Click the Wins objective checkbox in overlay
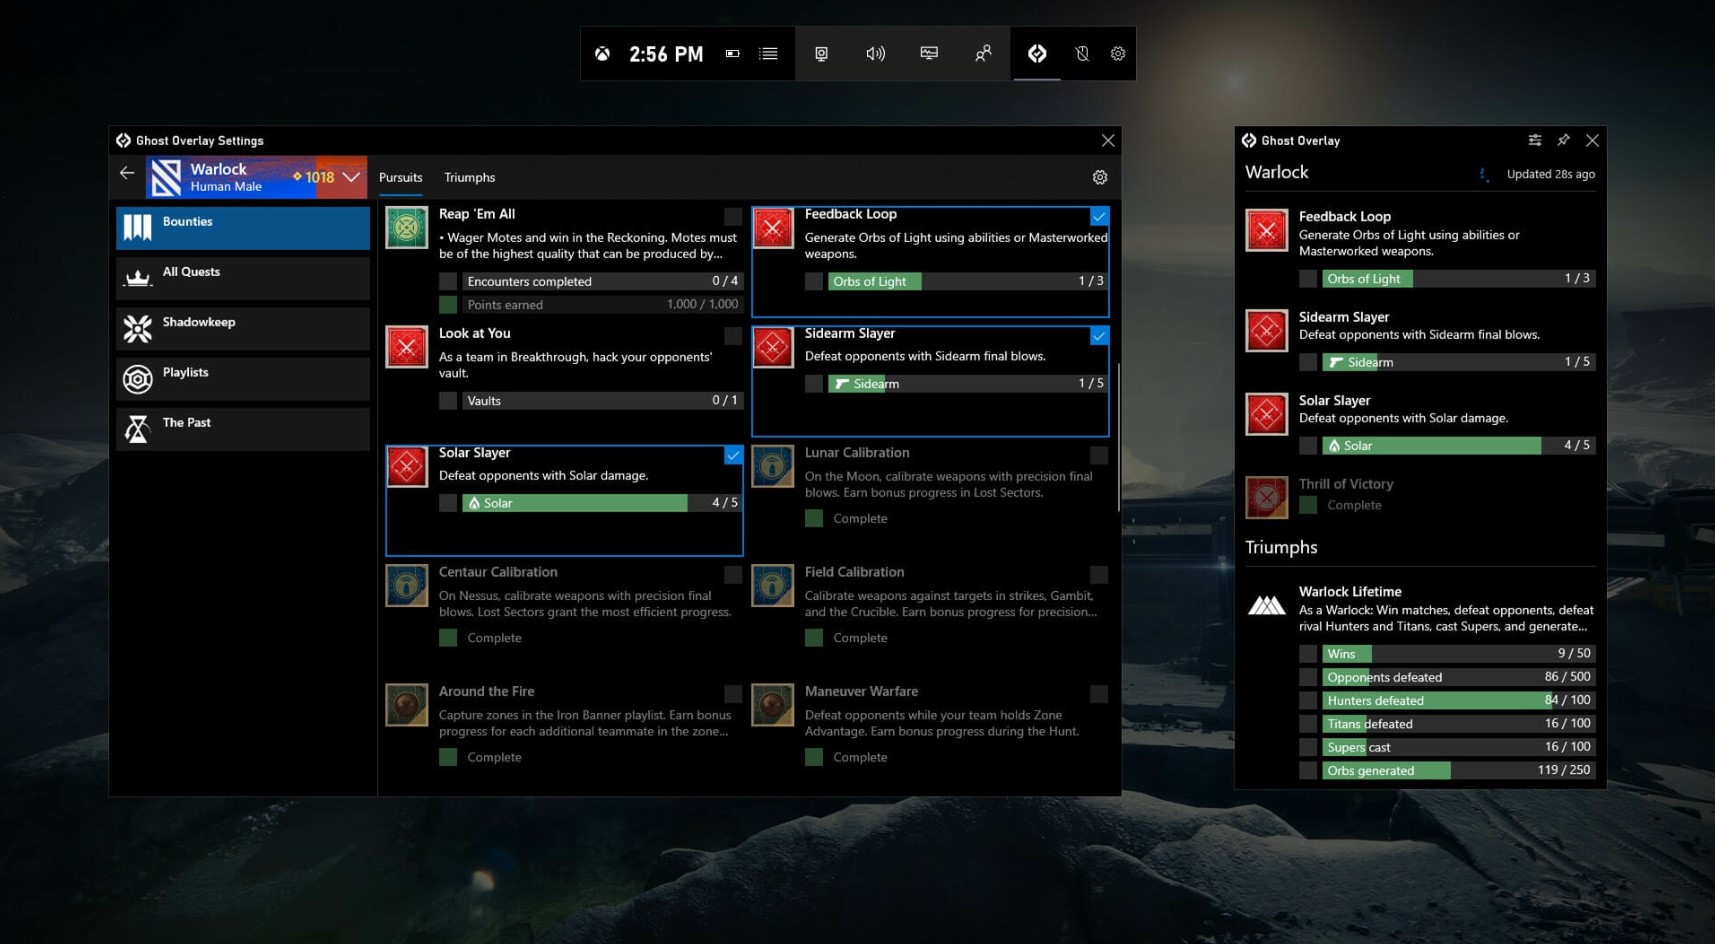1715x944 pixels. pos(1307,653)
